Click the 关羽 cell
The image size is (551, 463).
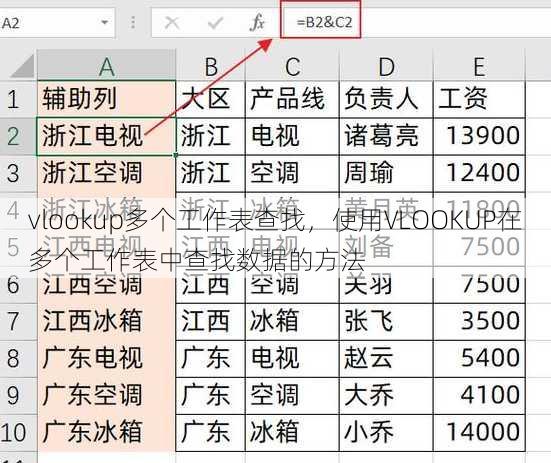(x=386, y=285)
